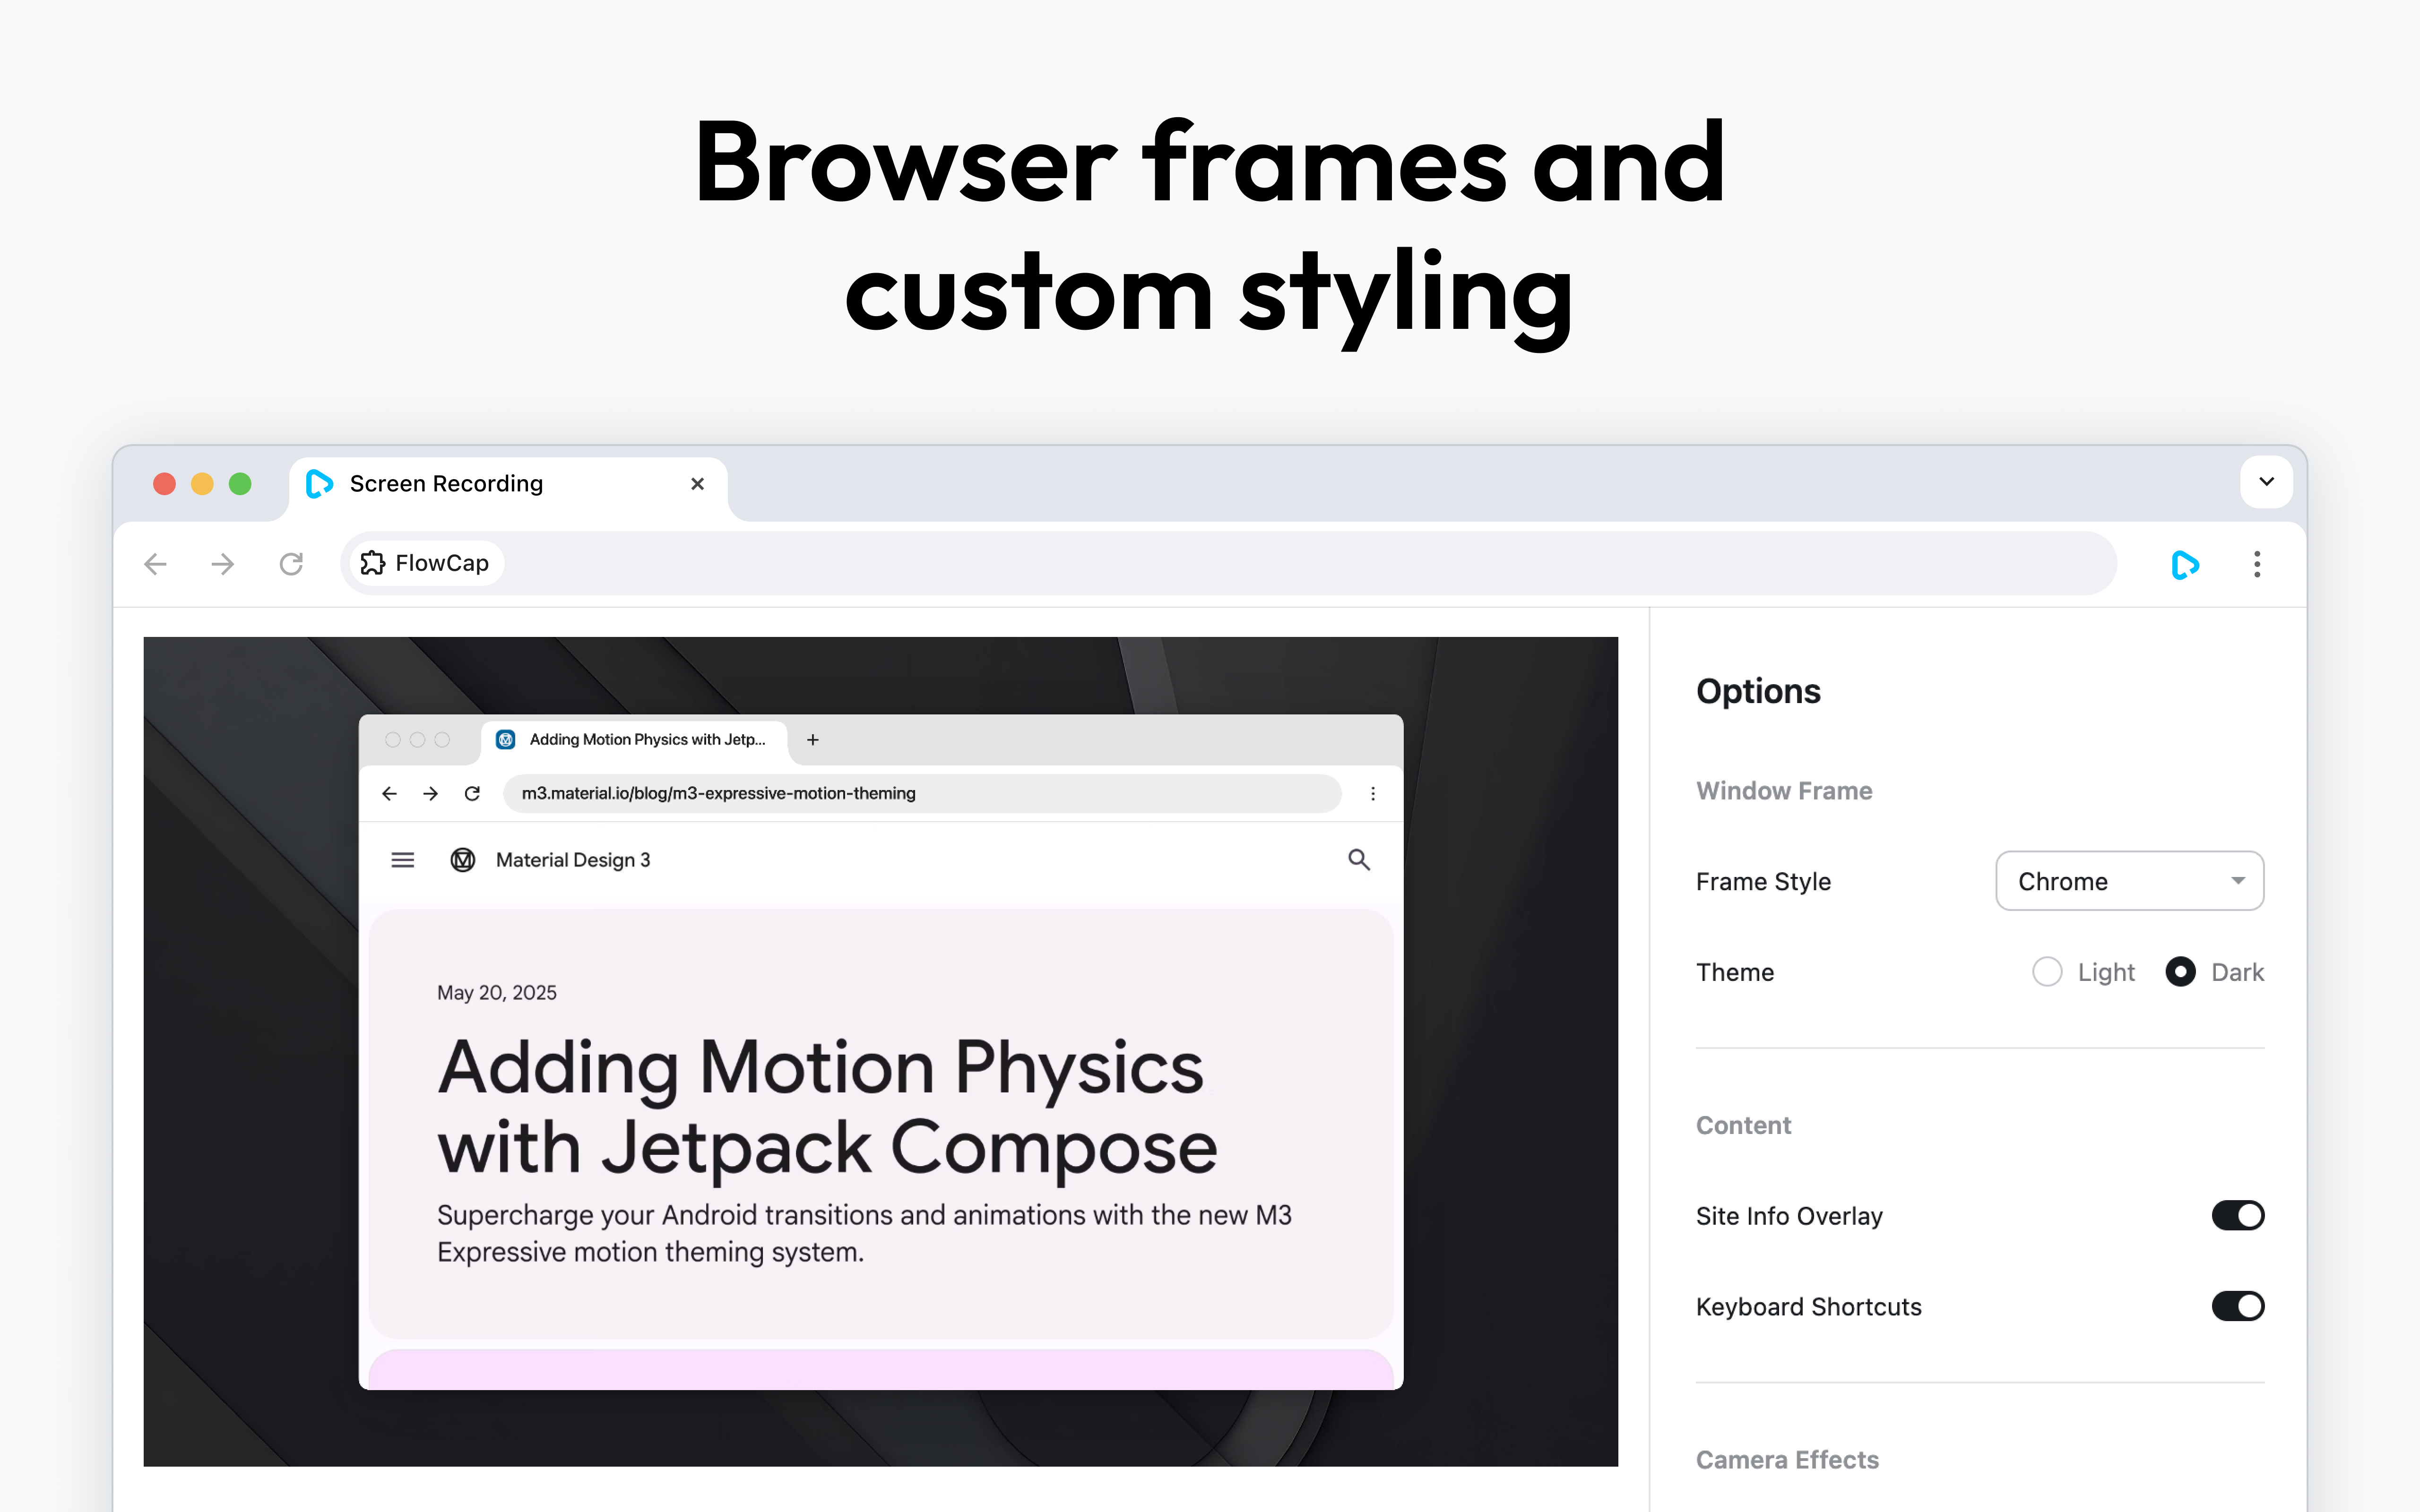2420x1512 pixels.
Task: Click the outer FlowCap address bar
Action: point(1228,564)
